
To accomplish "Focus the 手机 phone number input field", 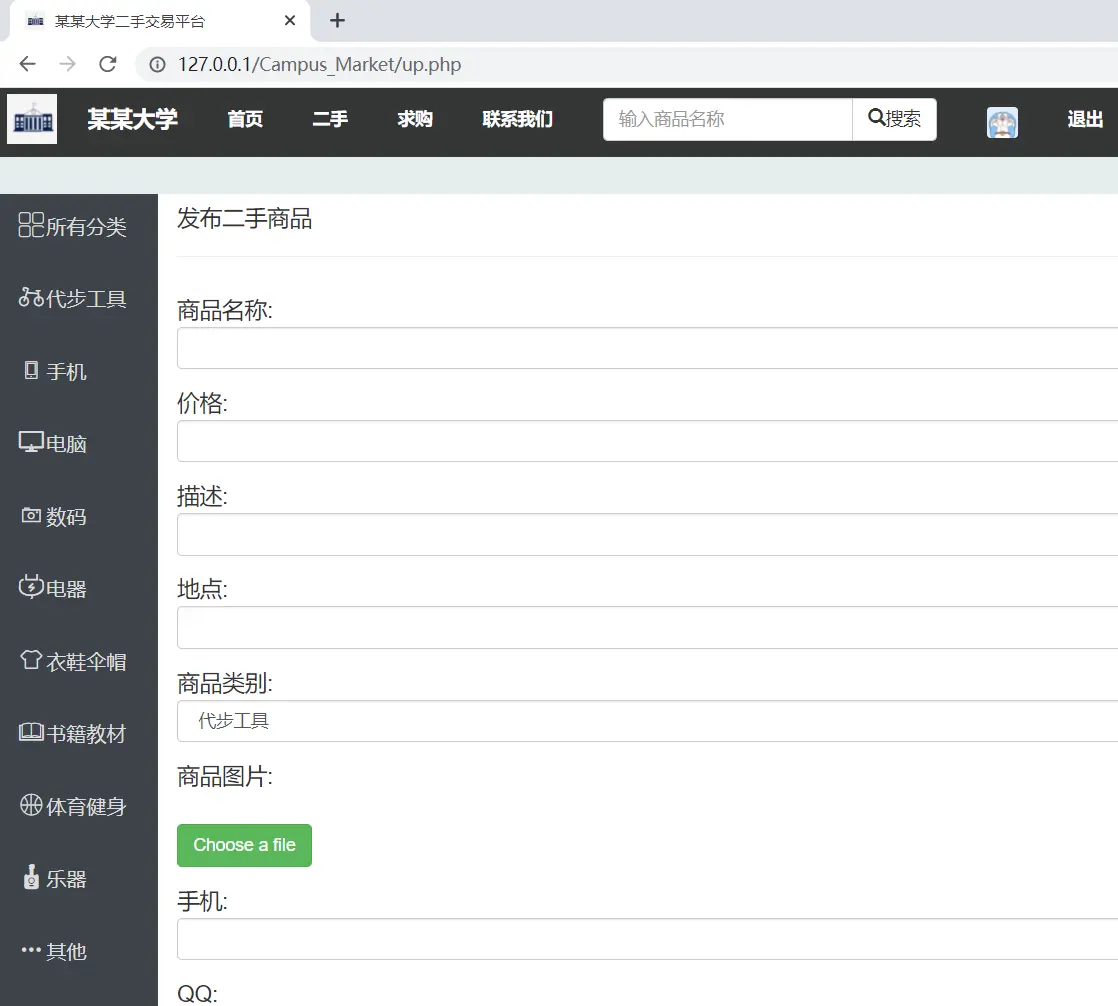I will 647,939.
